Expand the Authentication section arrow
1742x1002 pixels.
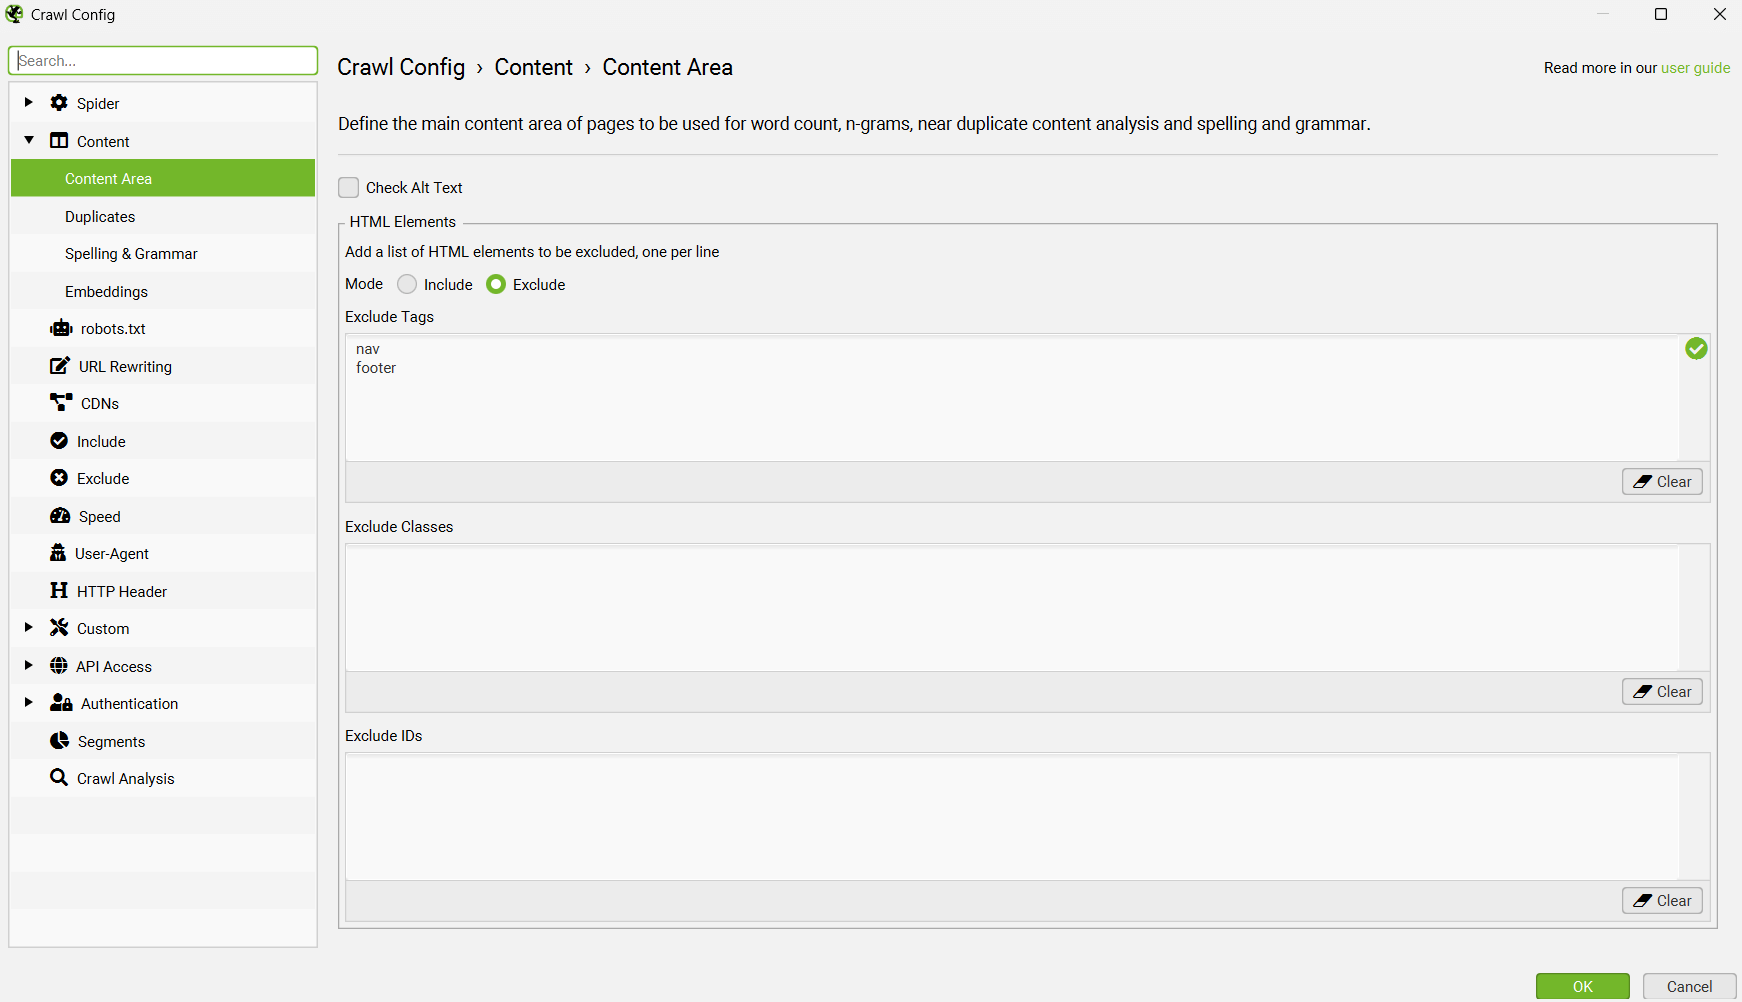point(29,702)
